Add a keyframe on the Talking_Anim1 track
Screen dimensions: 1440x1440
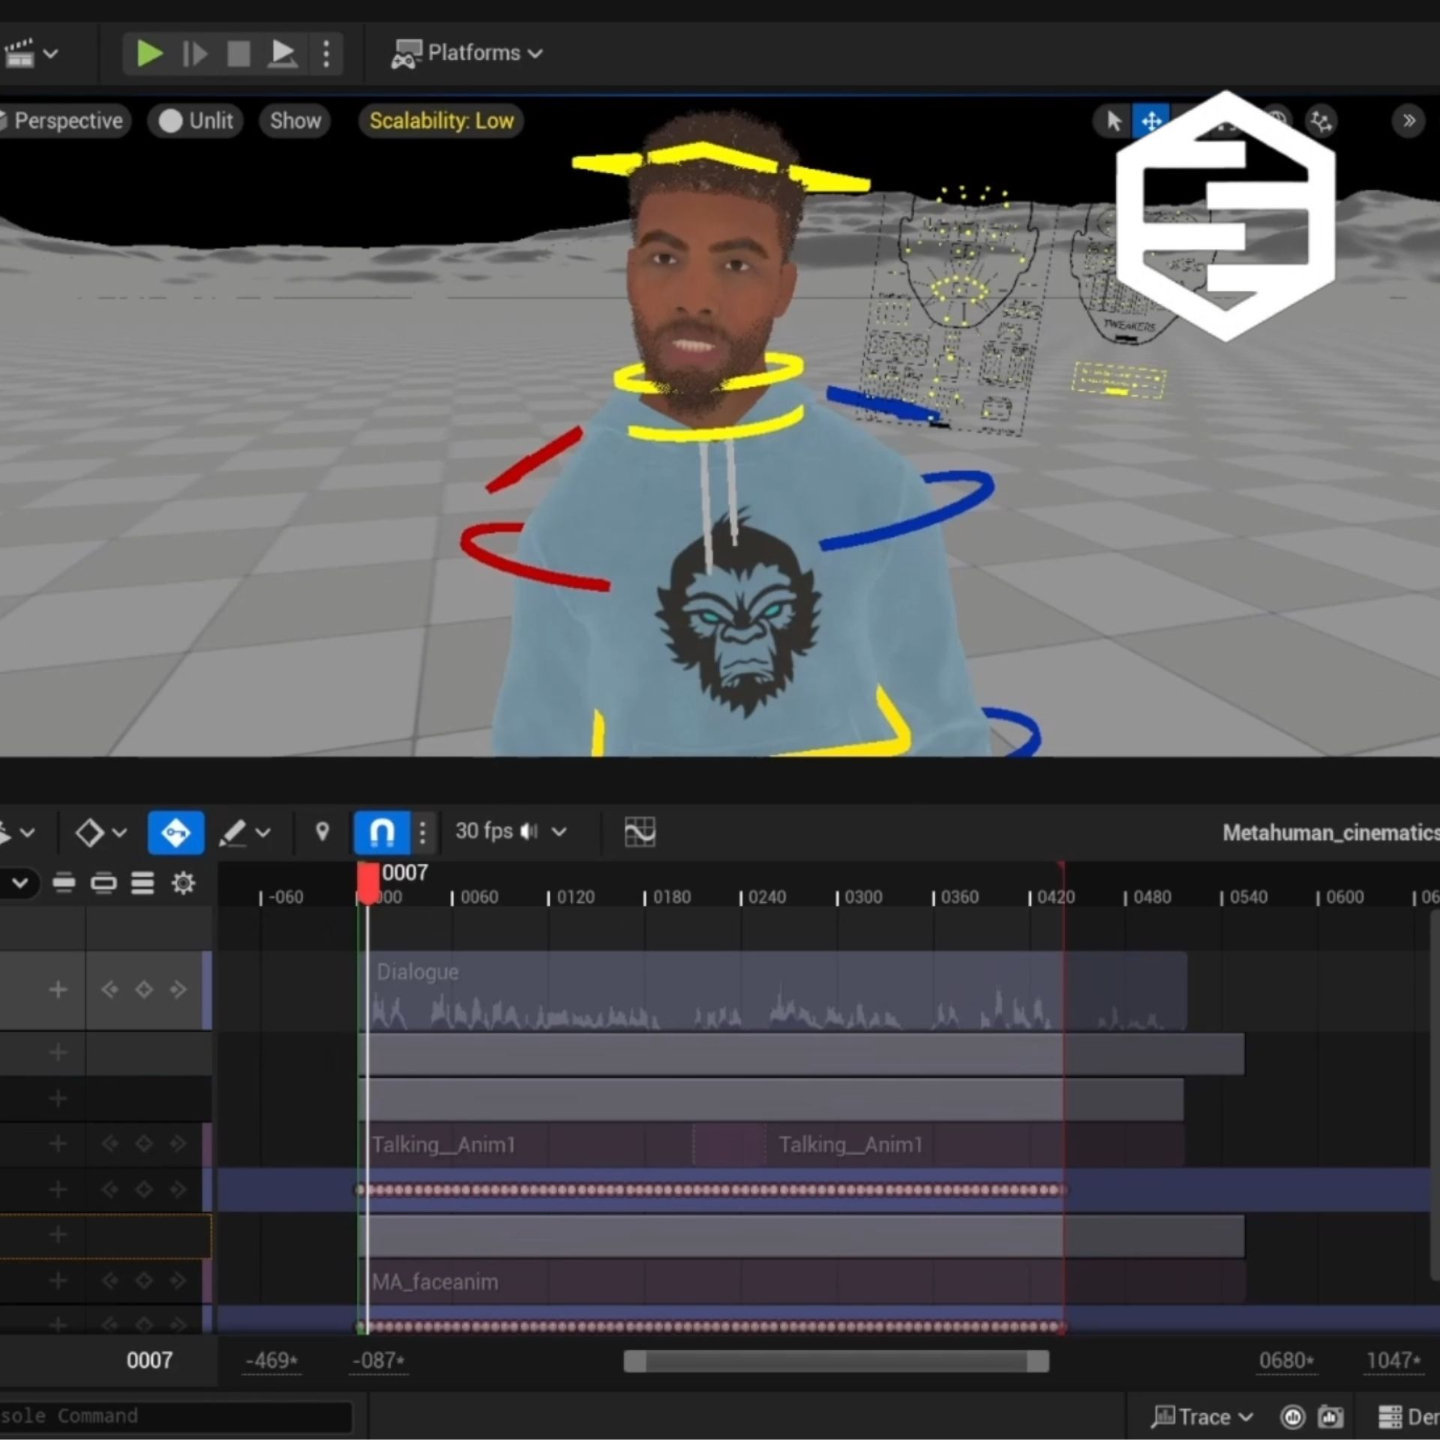[144, 1144]
